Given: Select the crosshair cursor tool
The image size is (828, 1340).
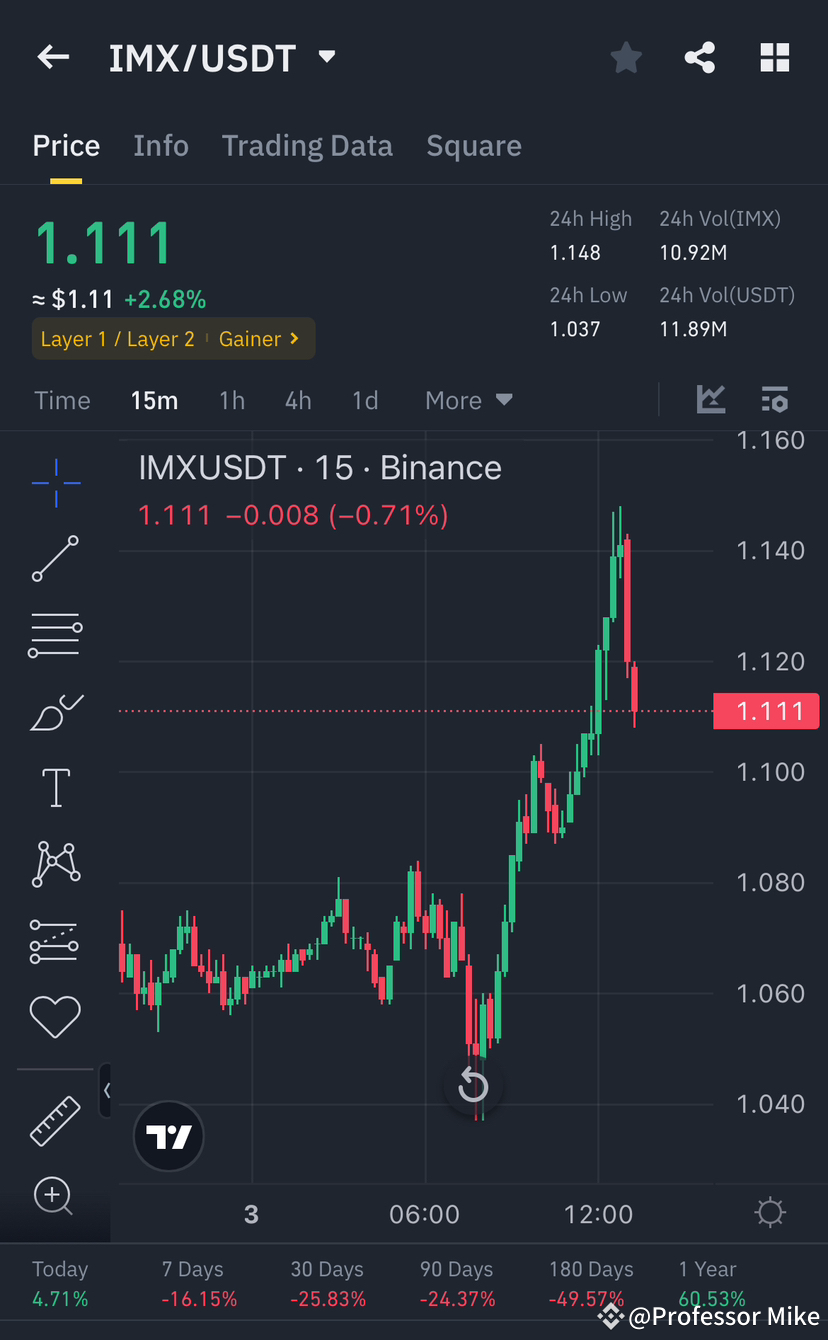Looking at the screenshot, I should tap(55, 483).
